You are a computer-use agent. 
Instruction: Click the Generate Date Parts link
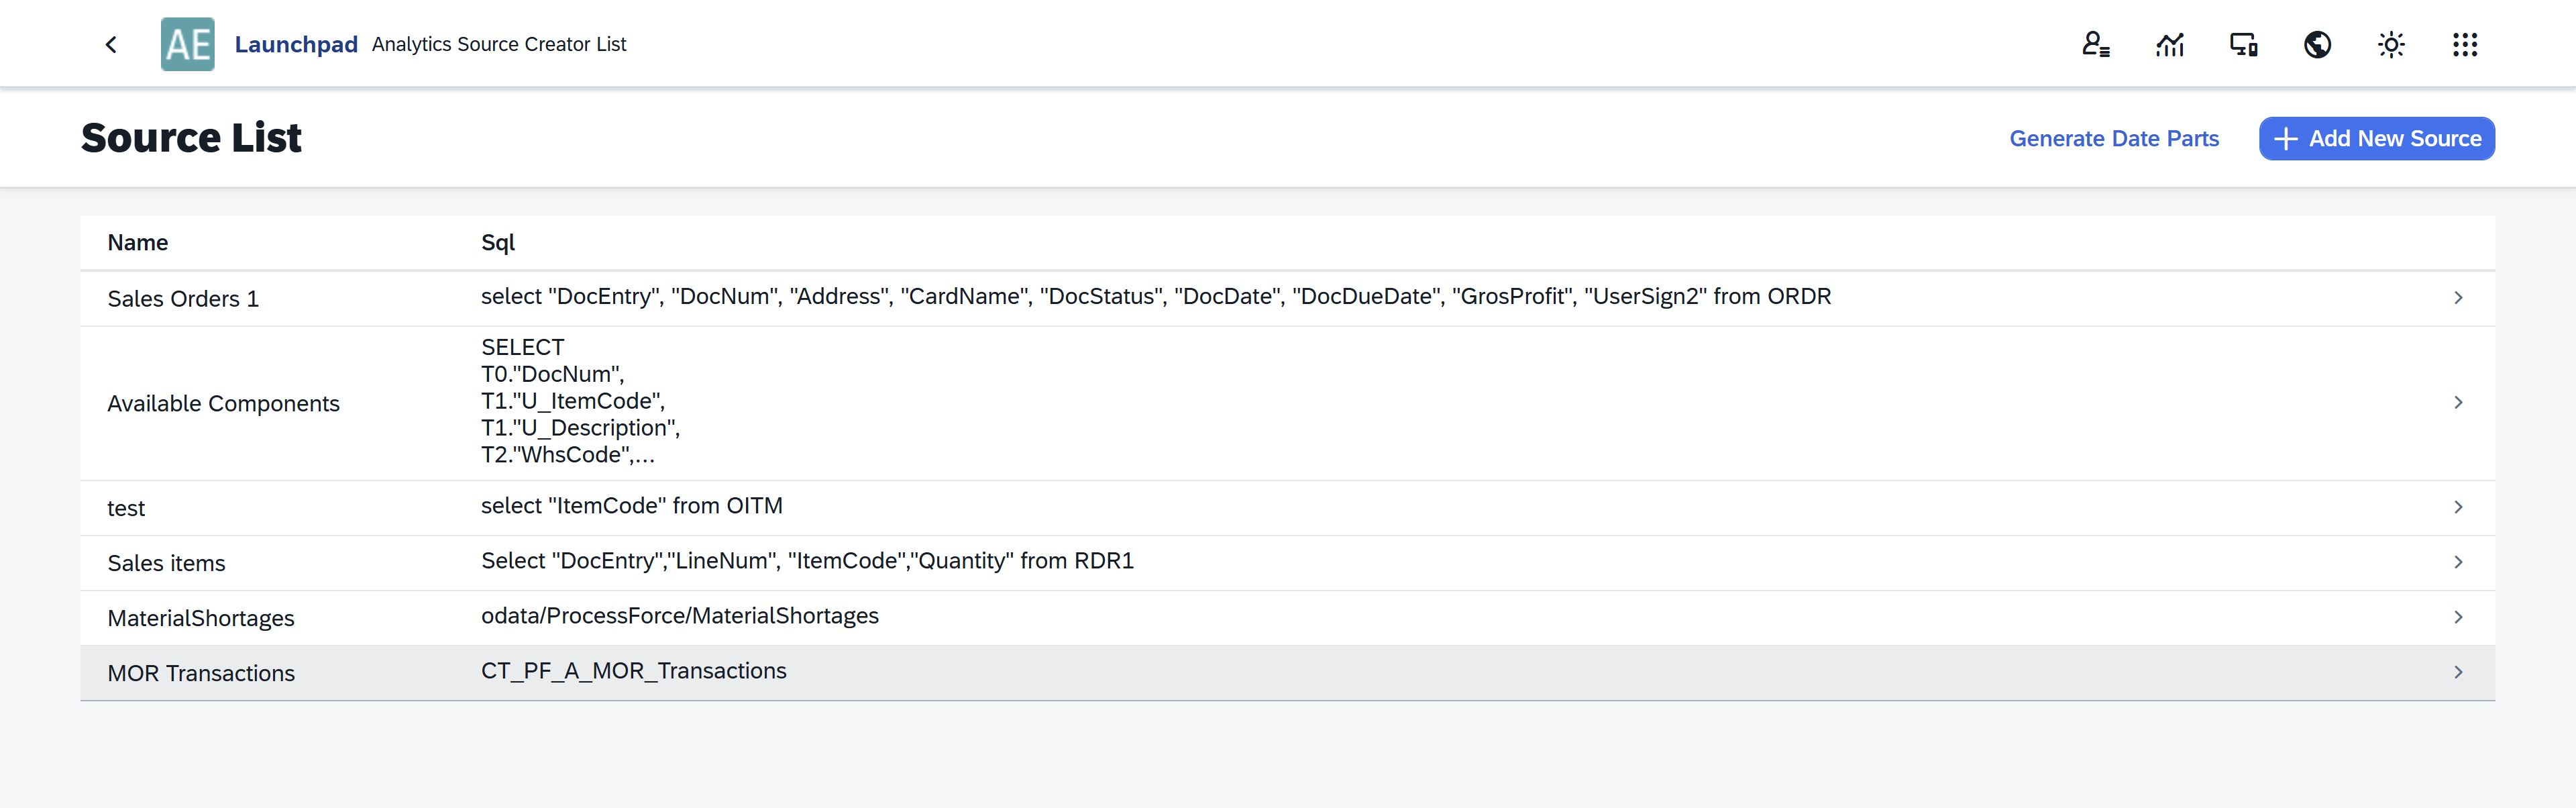[2114, 138]
